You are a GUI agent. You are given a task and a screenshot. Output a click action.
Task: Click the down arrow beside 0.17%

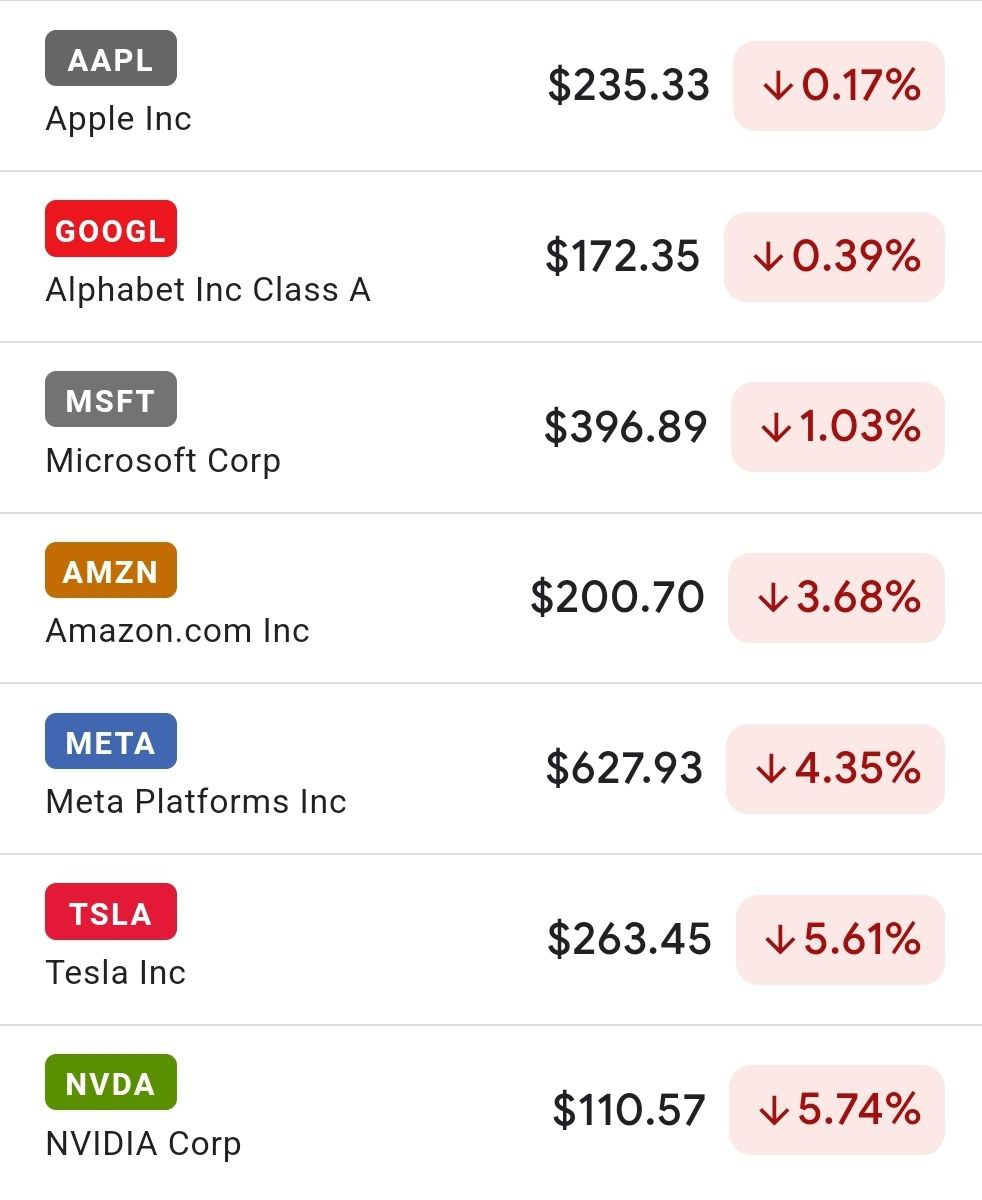click(777, 87)
